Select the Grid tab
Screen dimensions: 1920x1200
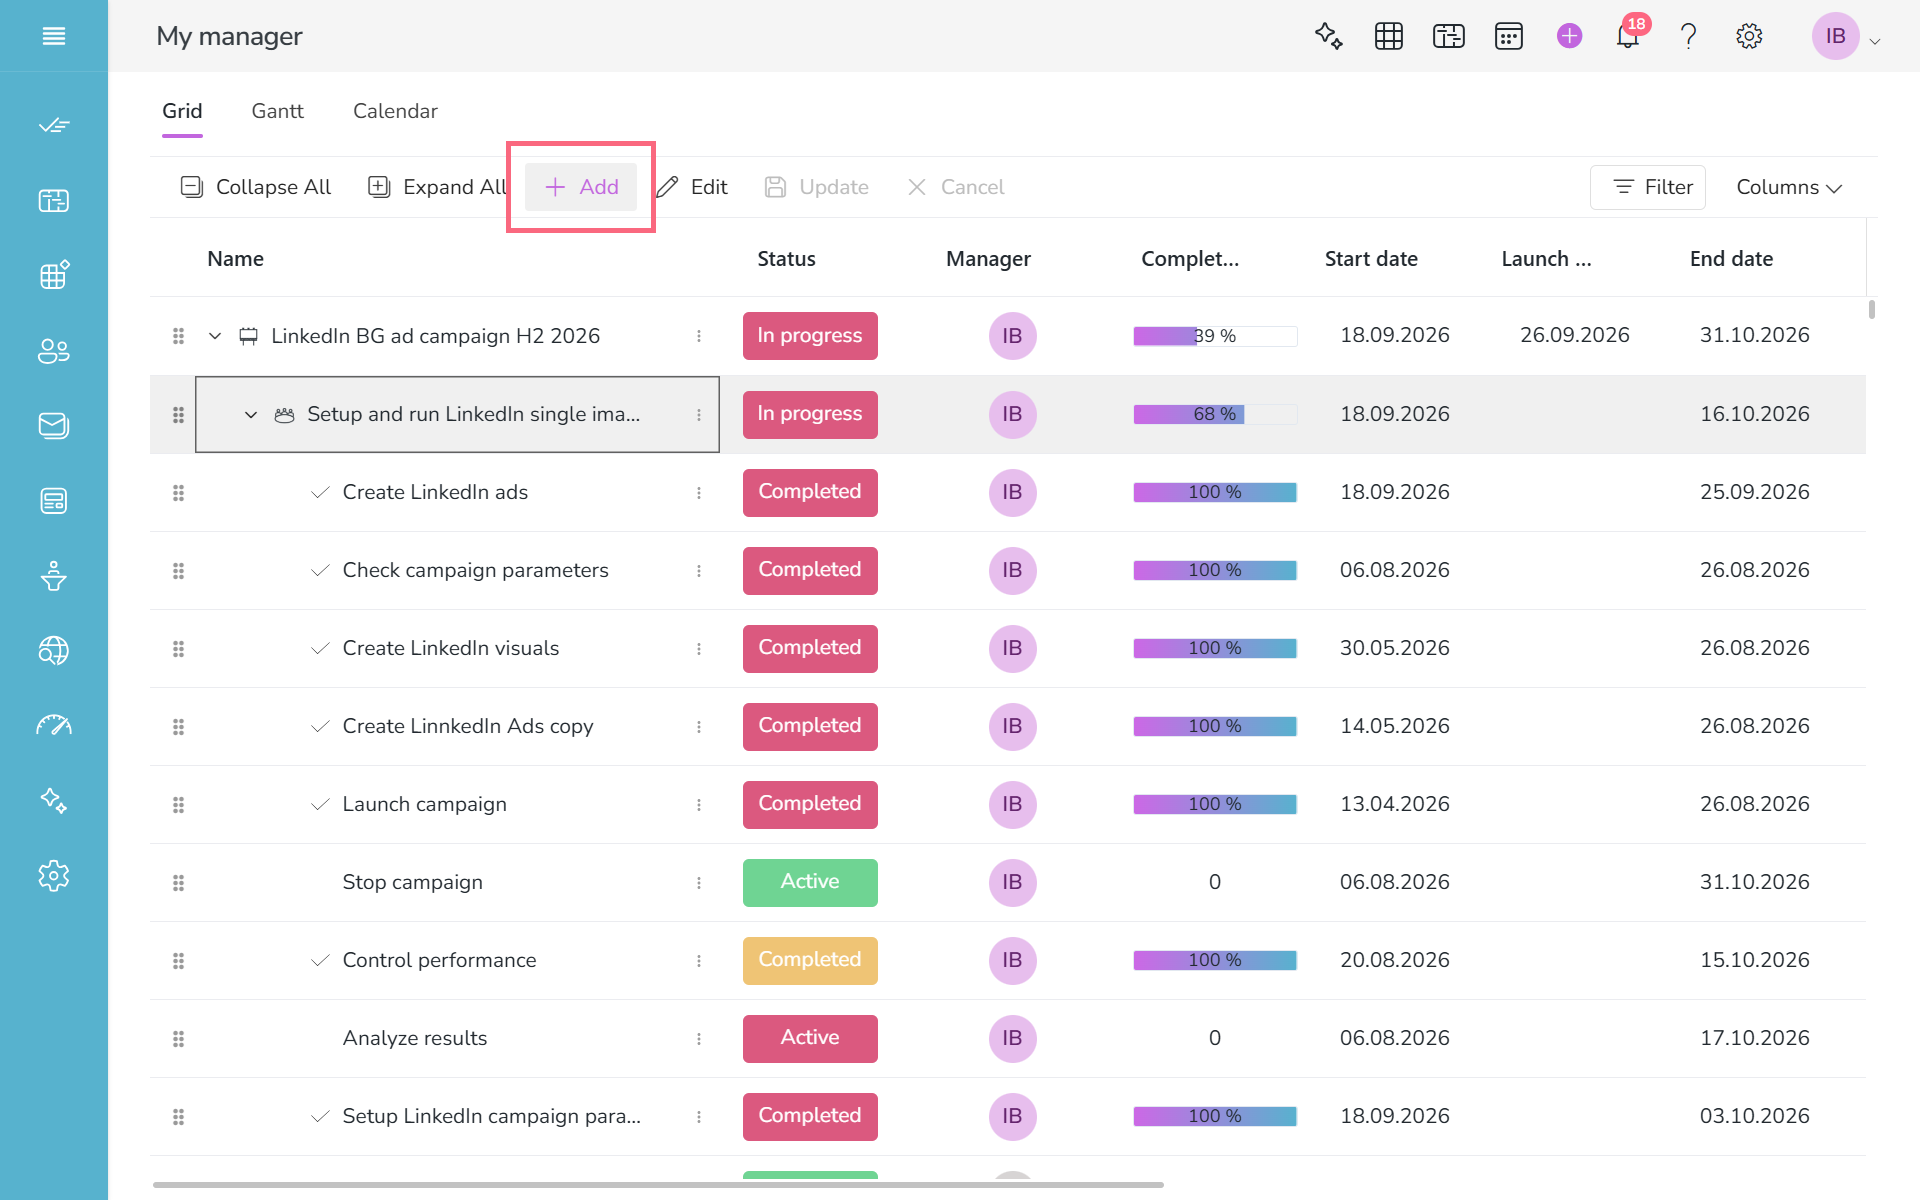pos(182,111)
